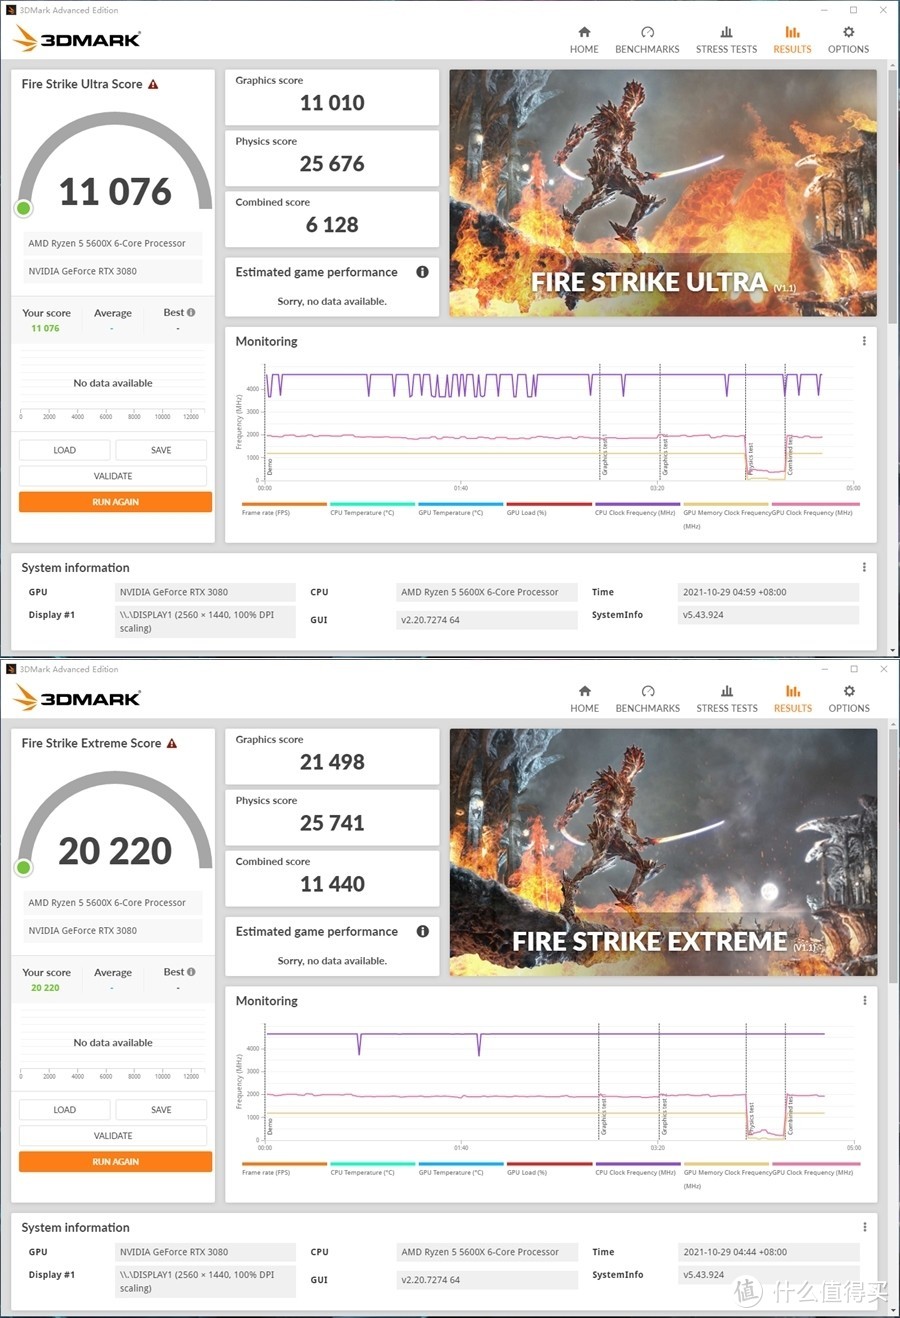This screenshot has height=1318, width=900.
Task: Click green indicator dot on Extreme score gauge
Action: tap(24, 867)
